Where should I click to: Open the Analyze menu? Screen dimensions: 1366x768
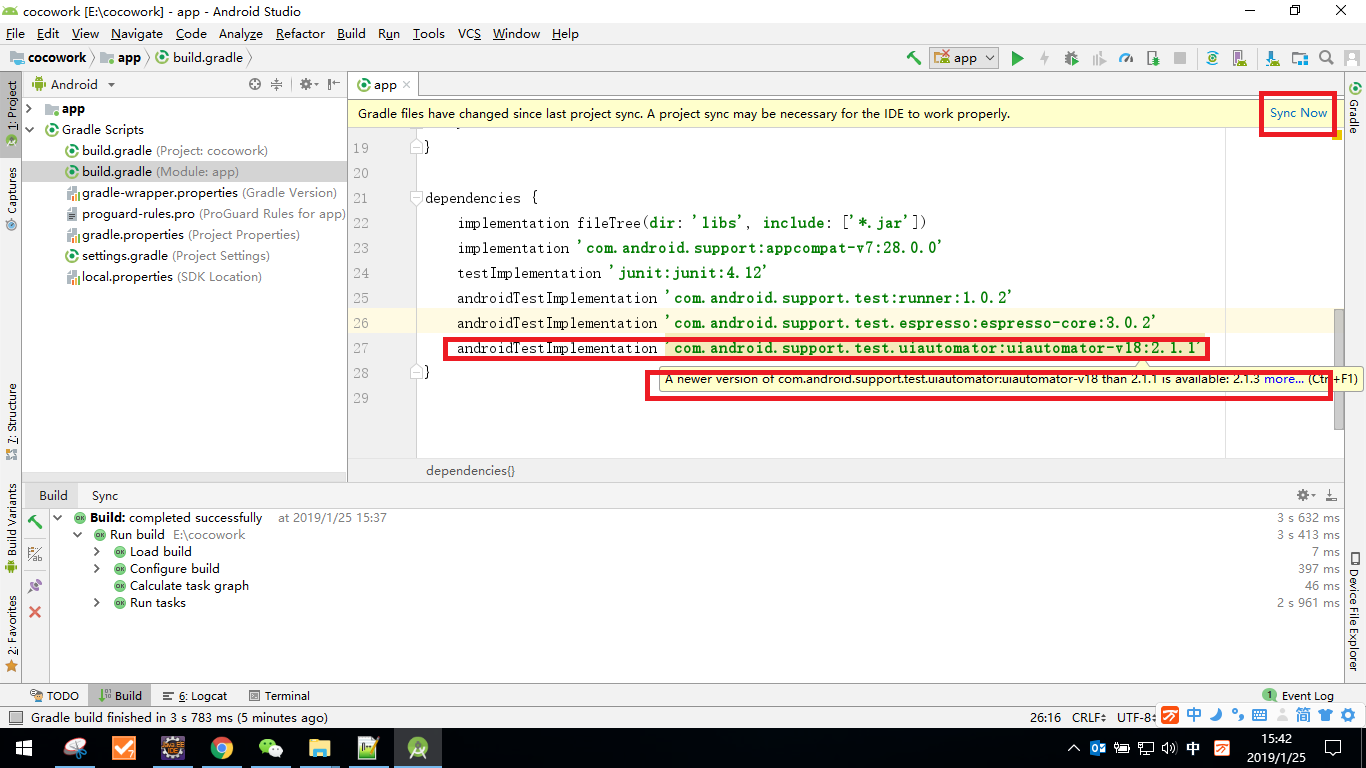click(240, 33)
